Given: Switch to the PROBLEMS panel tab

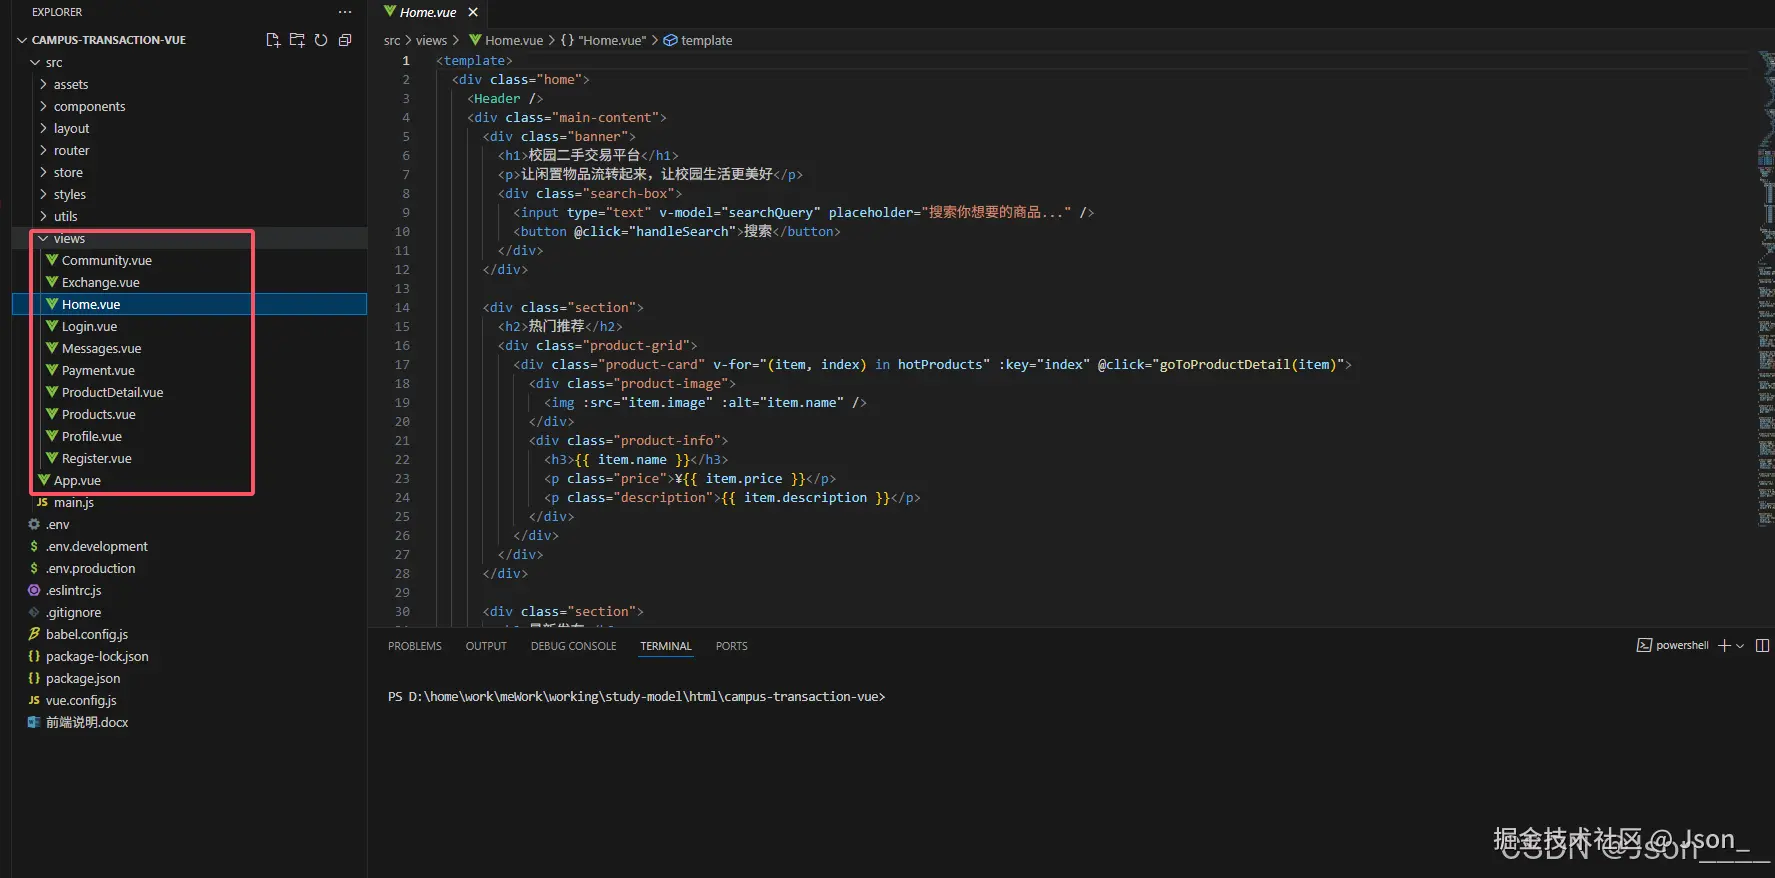Looking at the screenshot, I should [x=415, y=646].
